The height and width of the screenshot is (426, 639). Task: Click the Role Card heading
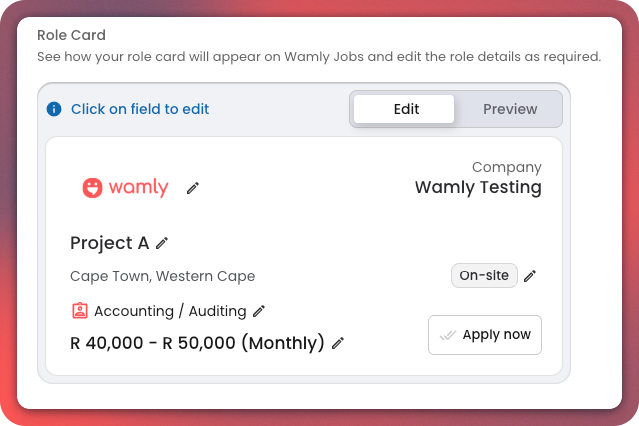(71, 35)
